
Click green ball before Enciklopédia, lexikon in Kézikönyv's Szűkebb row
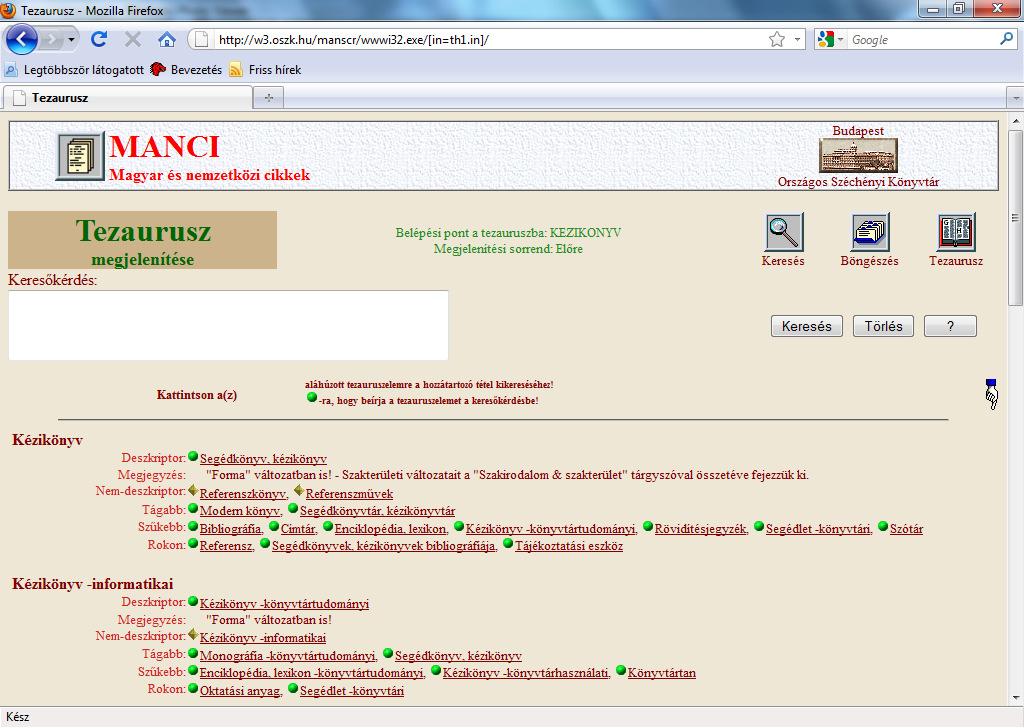(328, 526)
